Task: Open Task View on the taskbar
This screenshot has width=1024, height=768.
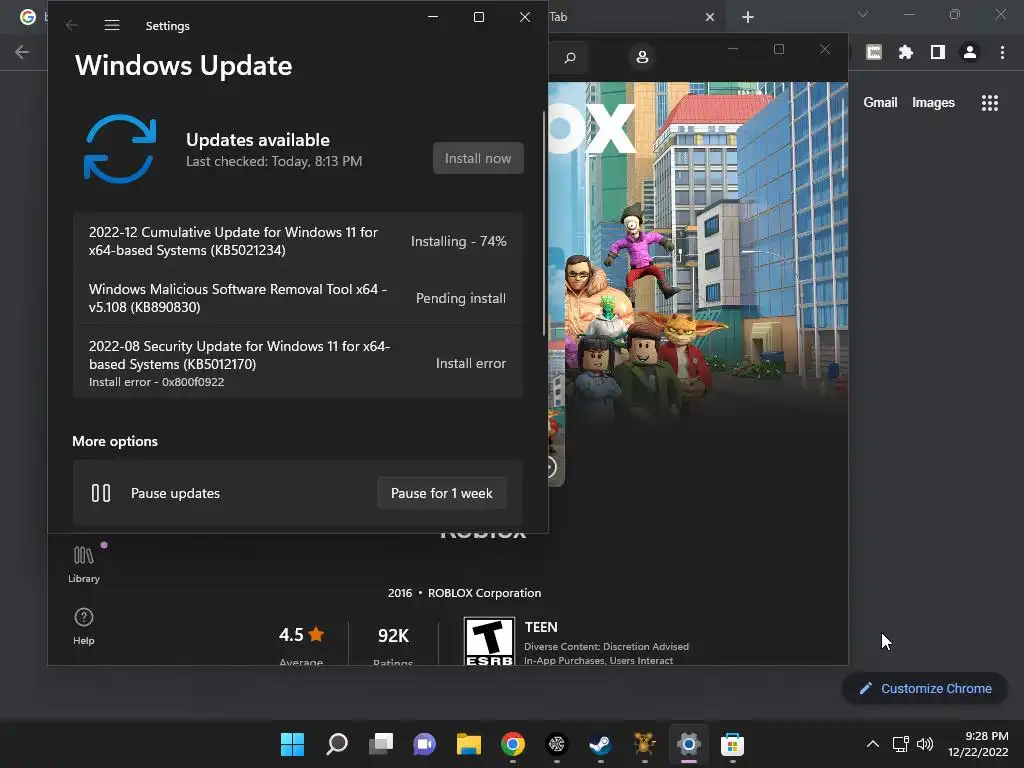Action: pos(381,744)
